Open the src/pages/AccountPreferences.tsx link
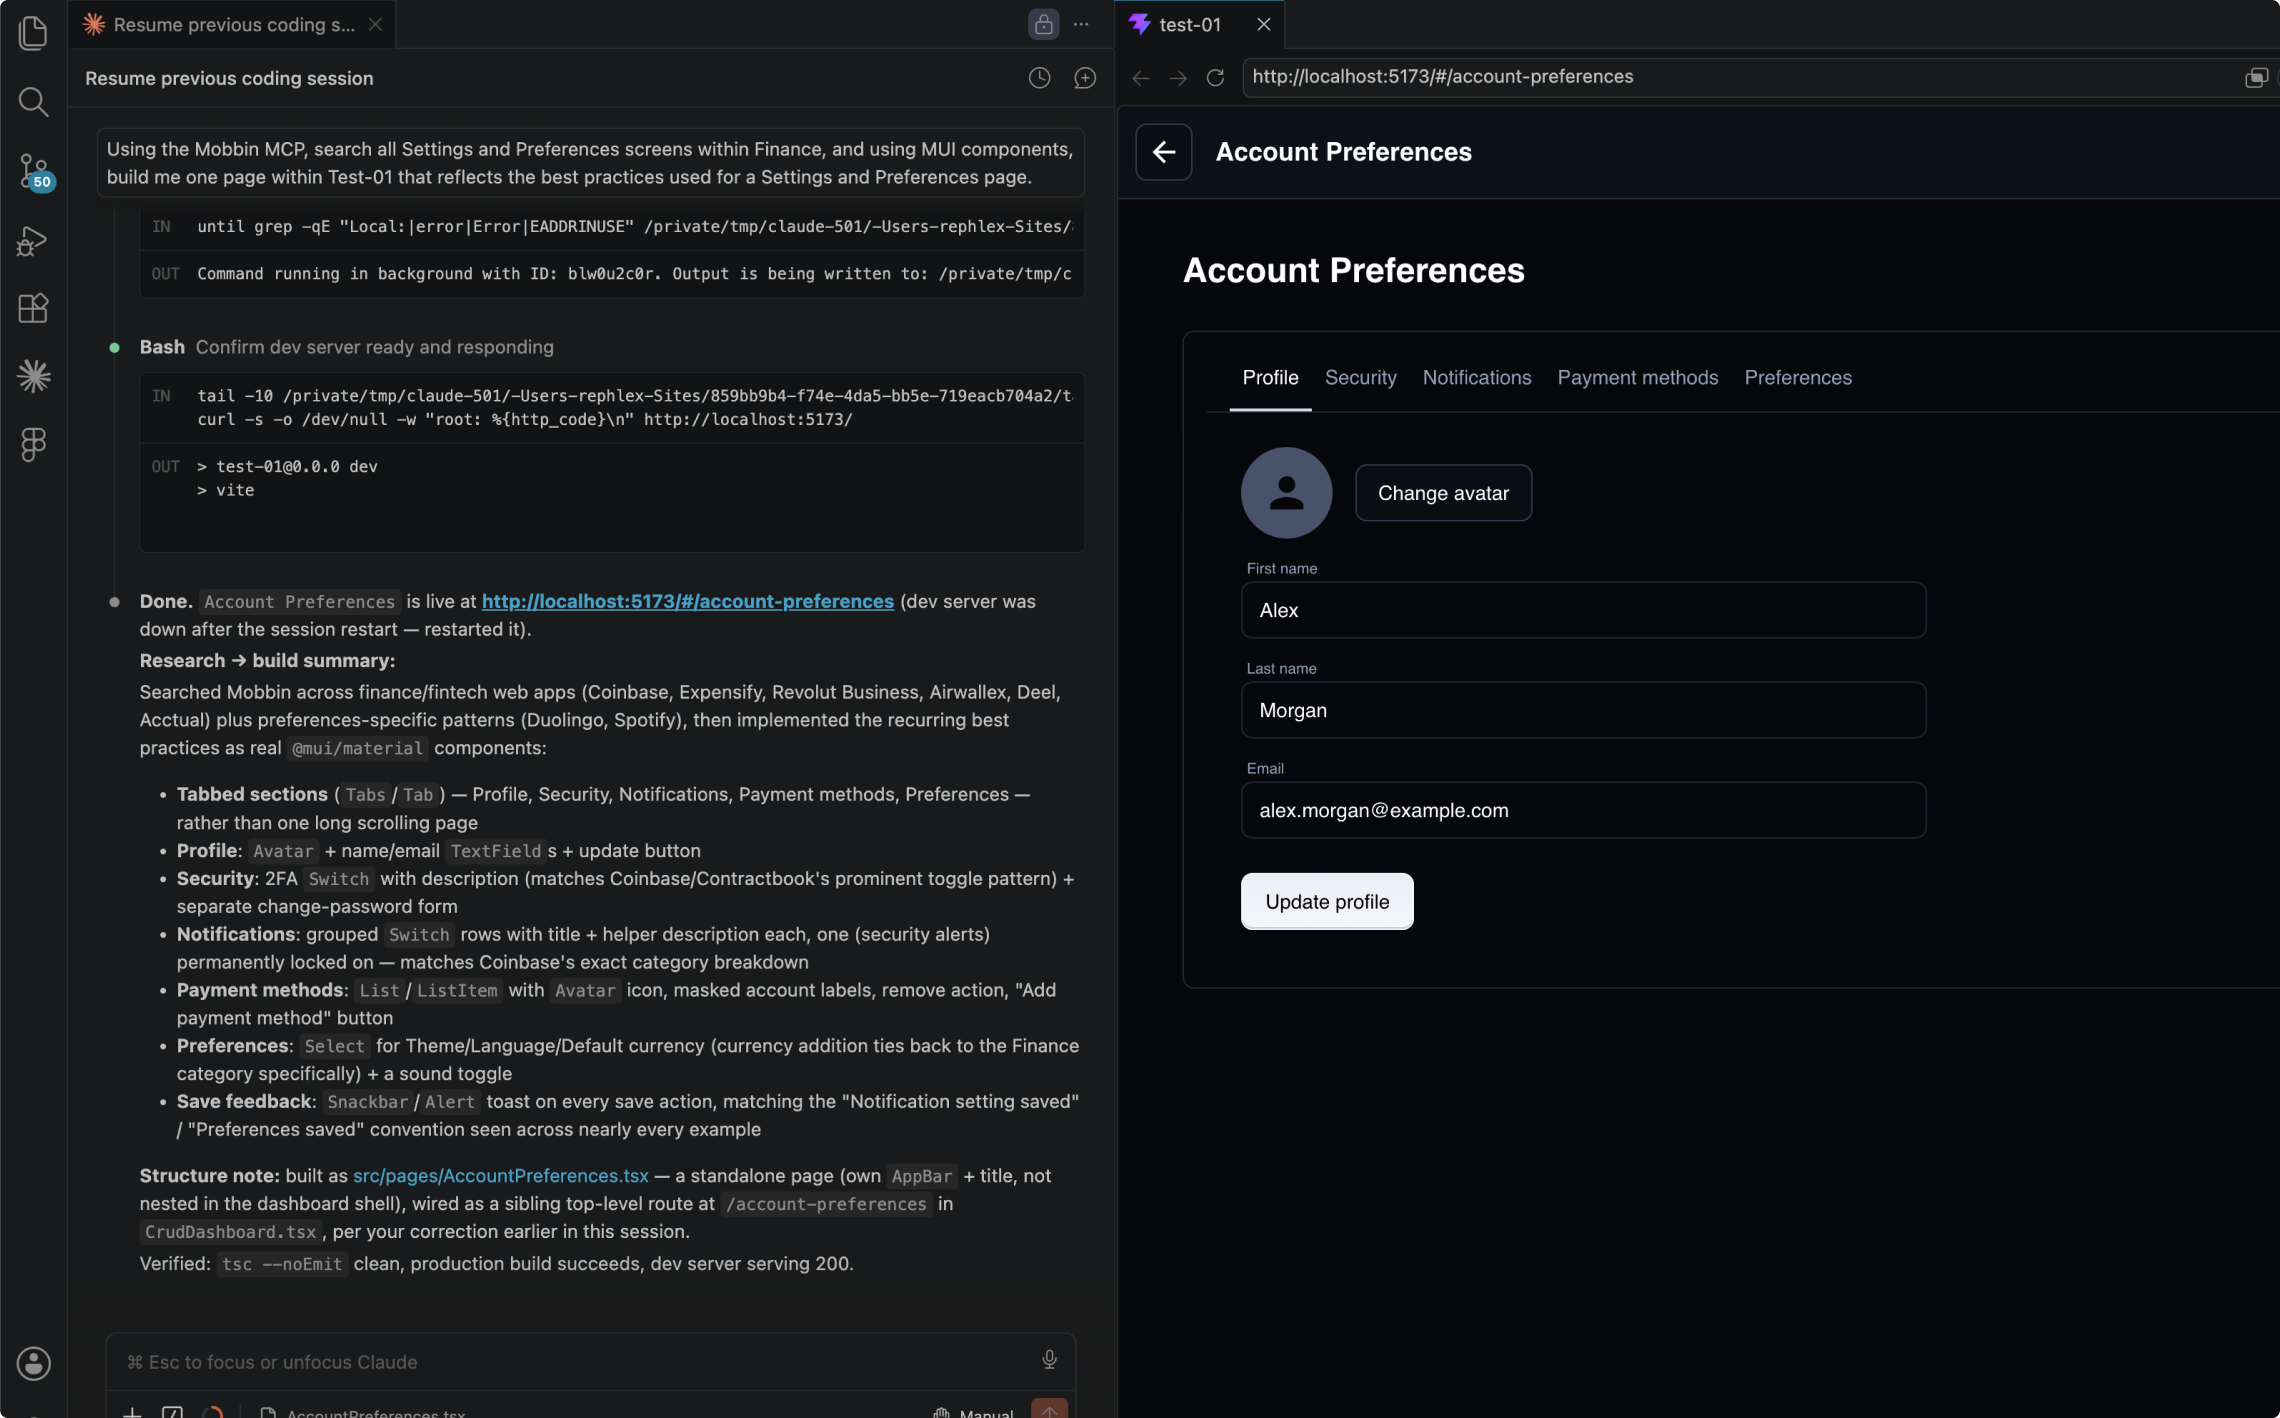This screenshot has width=2280, height=1418. (x=500, y=1176)
